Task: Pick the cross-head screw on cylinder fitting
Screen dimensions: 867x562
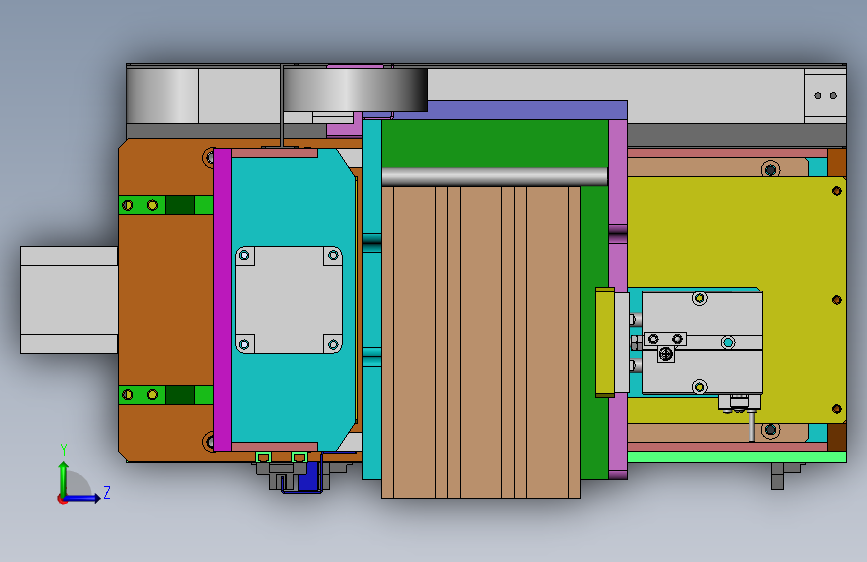Action: [666, 353]
